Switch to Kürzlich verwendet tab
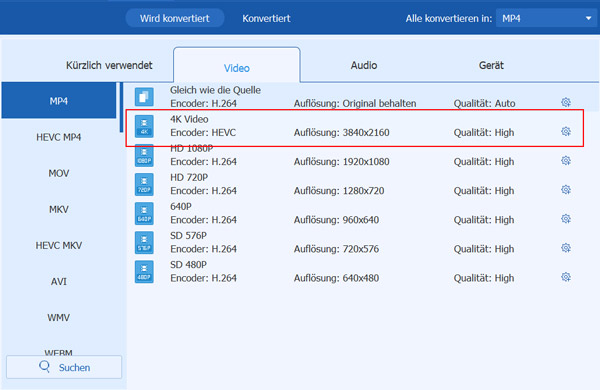Viewport: 600px width, 390px height. pyautogui.click(x=109, y=65)
